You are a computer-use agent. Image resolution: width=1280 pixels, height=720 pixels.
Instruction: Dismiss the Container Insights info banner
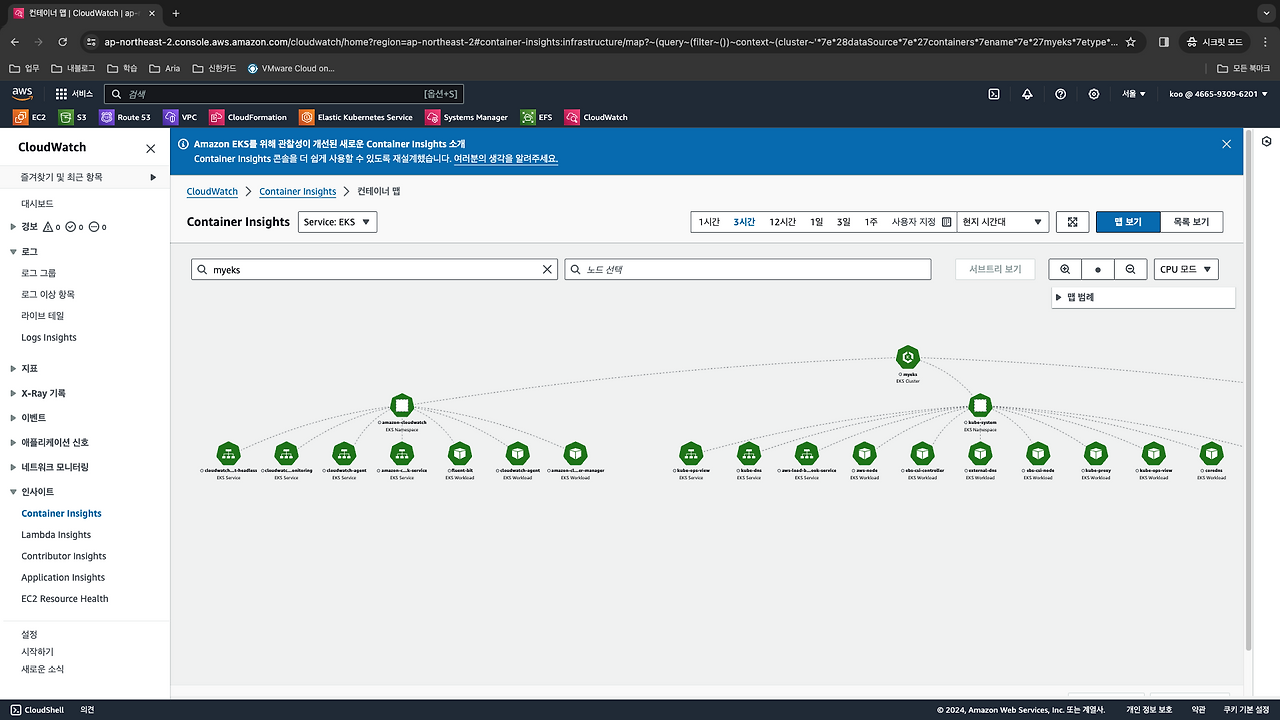pos(1226,144)
